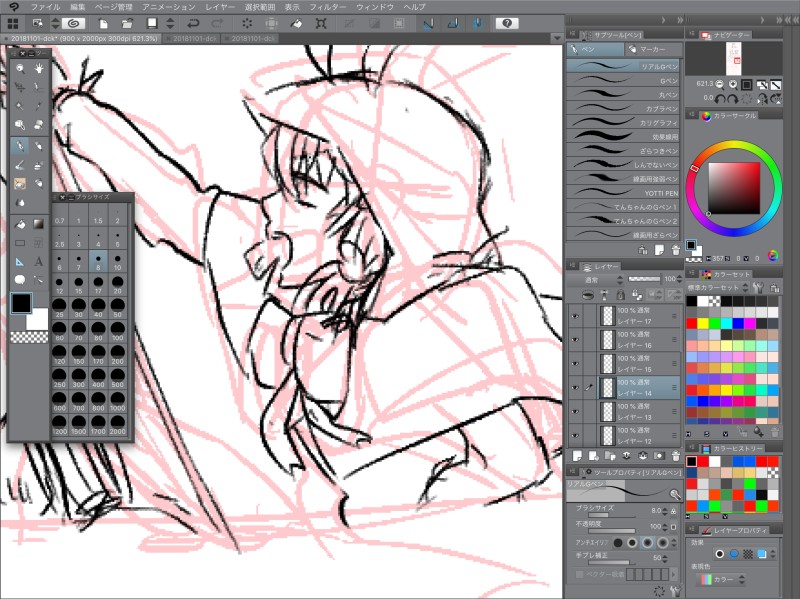The image size is (800, 599).
Task: Click the canvas tab list dropdown arrow
Action: click(x=557, y=38)
